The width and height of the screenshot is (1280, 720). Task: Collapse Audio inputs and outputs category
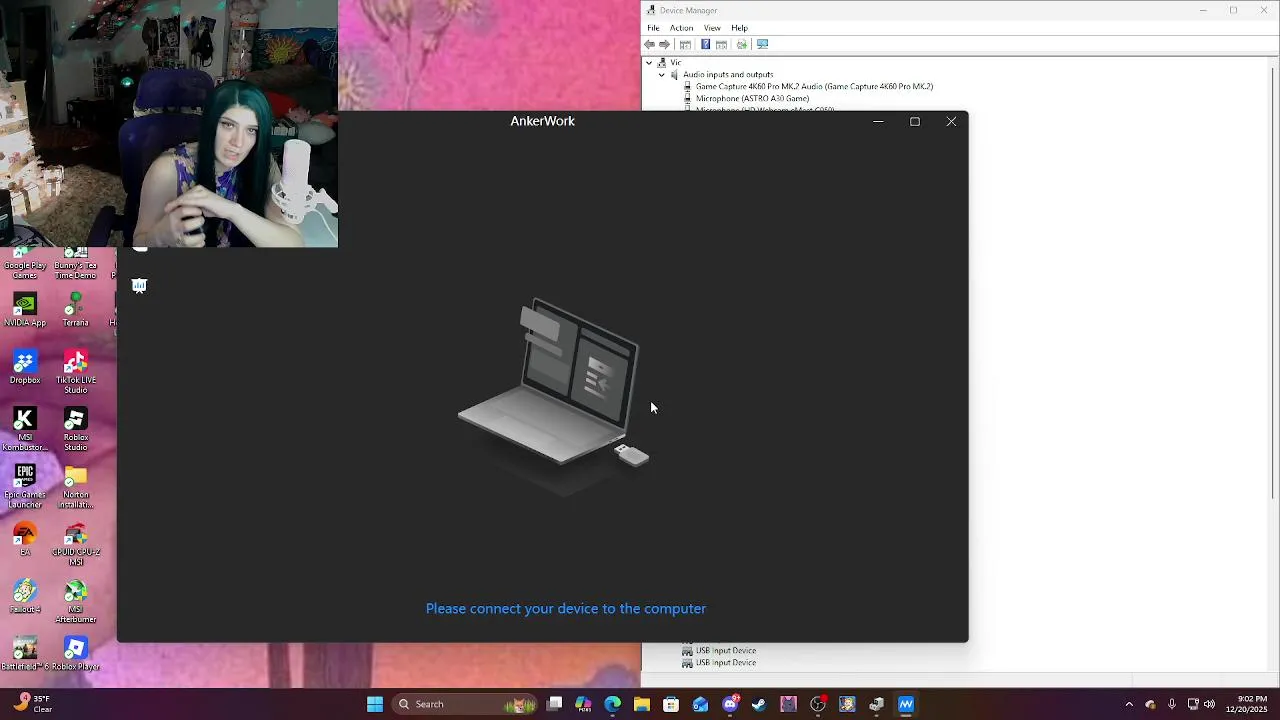click(x=661, y=75)
